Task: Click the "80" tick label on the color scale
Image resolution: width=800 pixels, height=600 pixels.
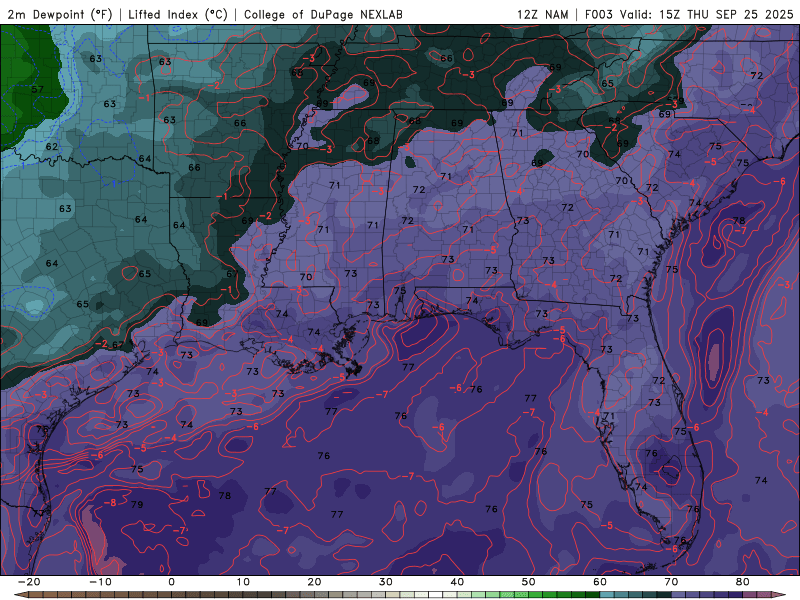Action: [743, 582]
